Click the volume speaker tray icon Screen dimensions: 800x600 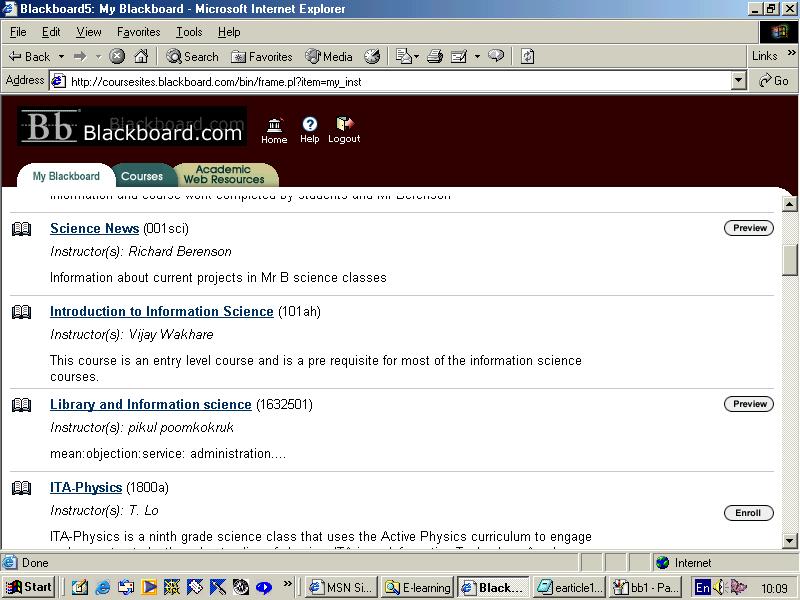tap(719, 587)
